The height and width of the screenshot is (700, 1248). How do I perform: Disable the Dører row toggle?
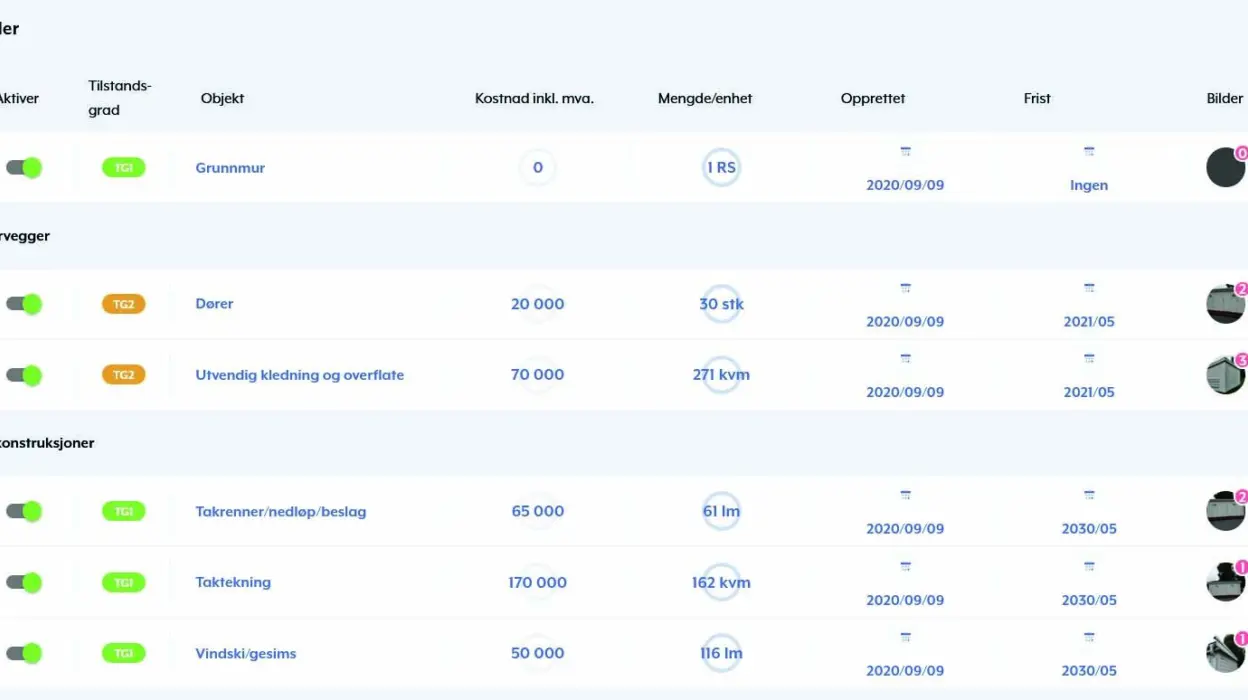24,304
